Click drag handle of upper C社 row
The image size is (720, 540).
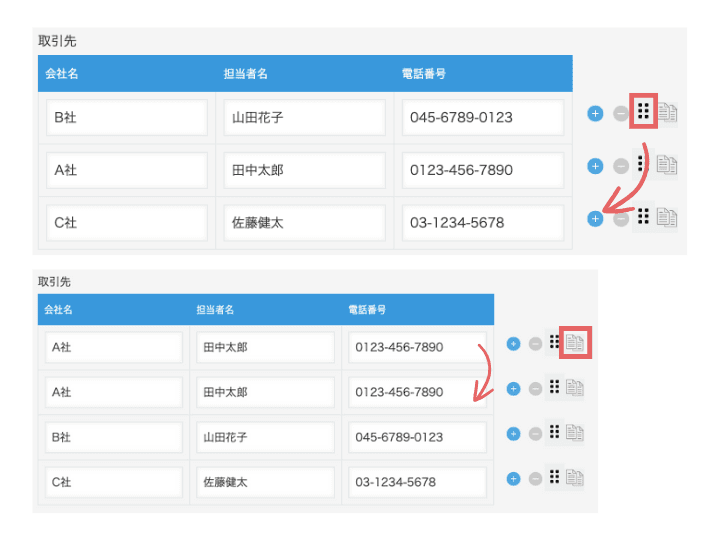tap(643, 216)
